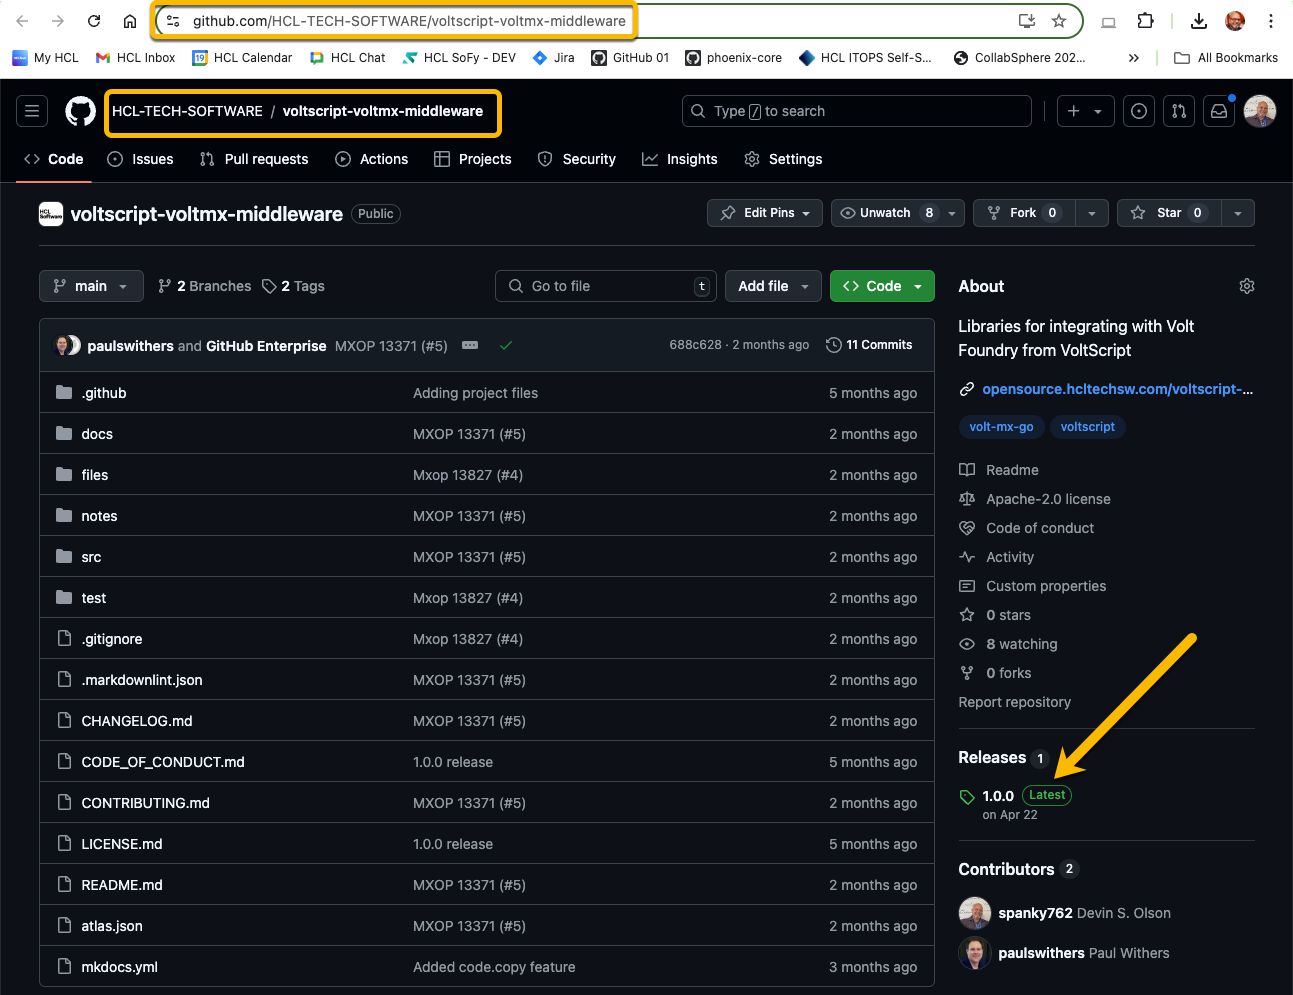View 11 Commits history
The image size is (1293, 995).
coord(869,345)
